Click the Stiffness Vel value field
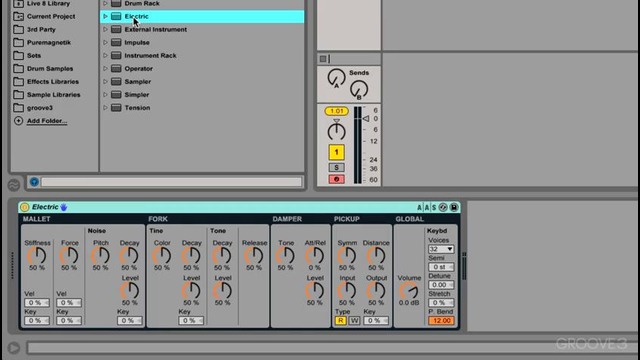Screen dimensions: 640x360 [x=37, y=303]
